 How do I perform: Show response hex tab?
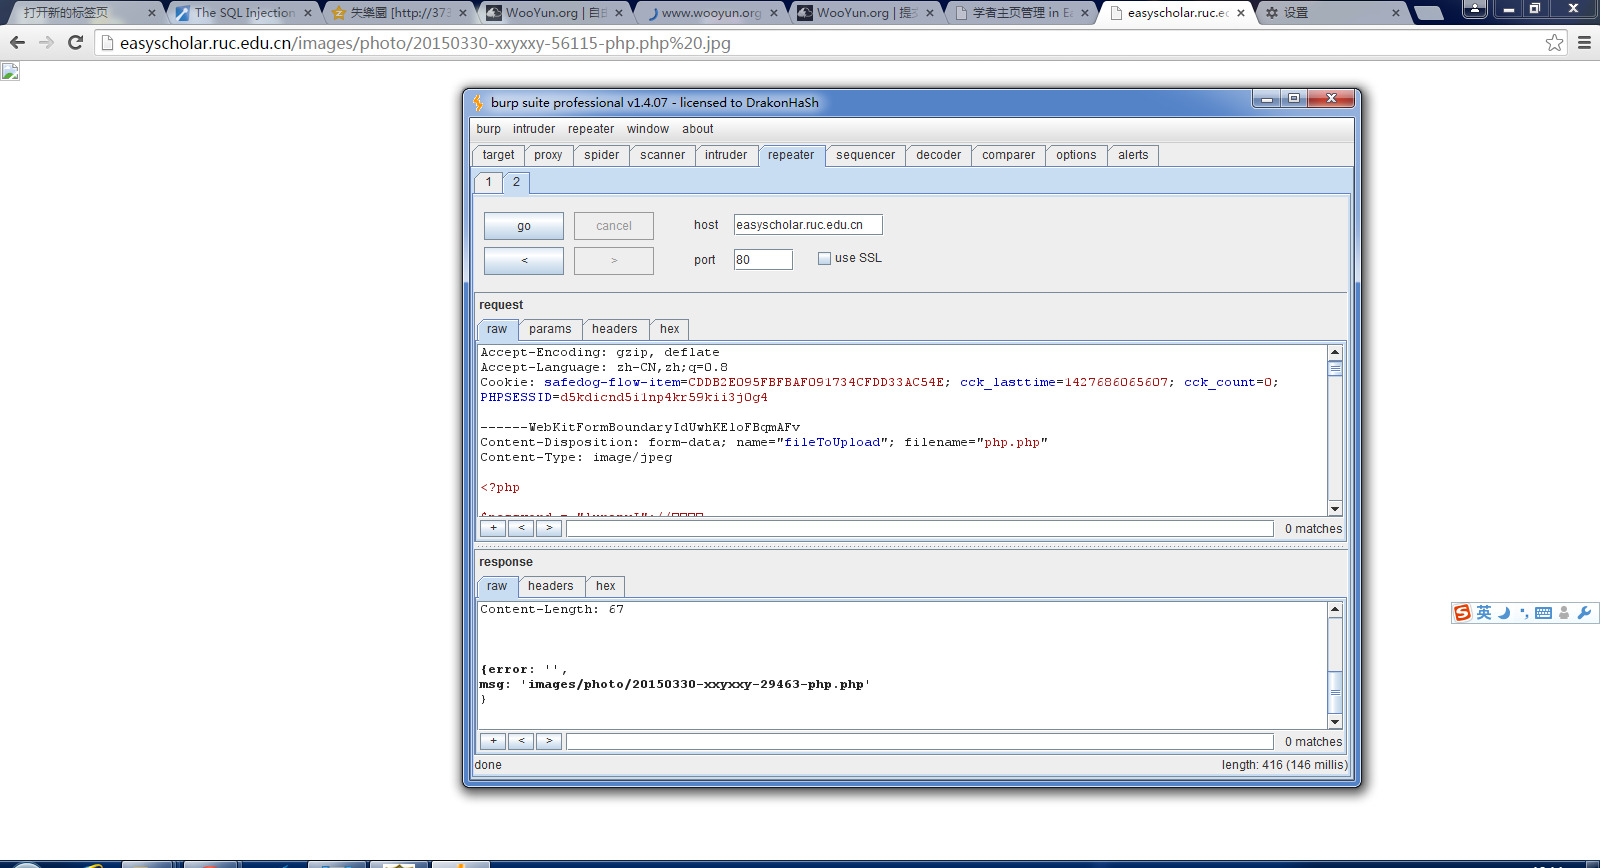(x=606, y=586)
